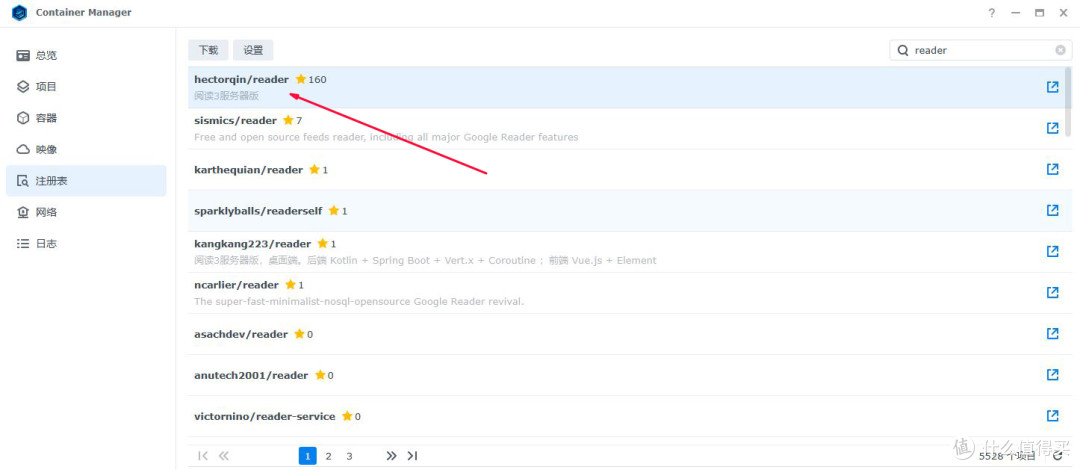
Task: Clear the reader search text
Action: tap(1061, 50)
